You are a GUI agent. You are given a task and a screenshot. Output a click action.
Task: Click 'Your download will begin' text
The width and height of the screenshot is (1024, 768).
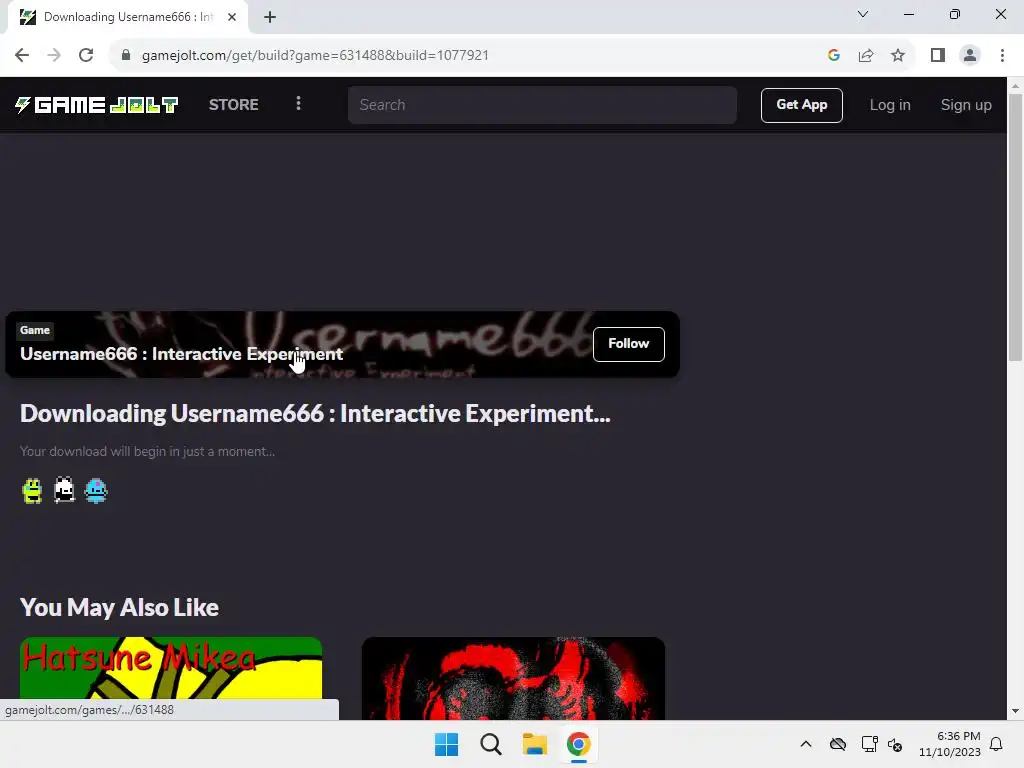pos(147,451)
